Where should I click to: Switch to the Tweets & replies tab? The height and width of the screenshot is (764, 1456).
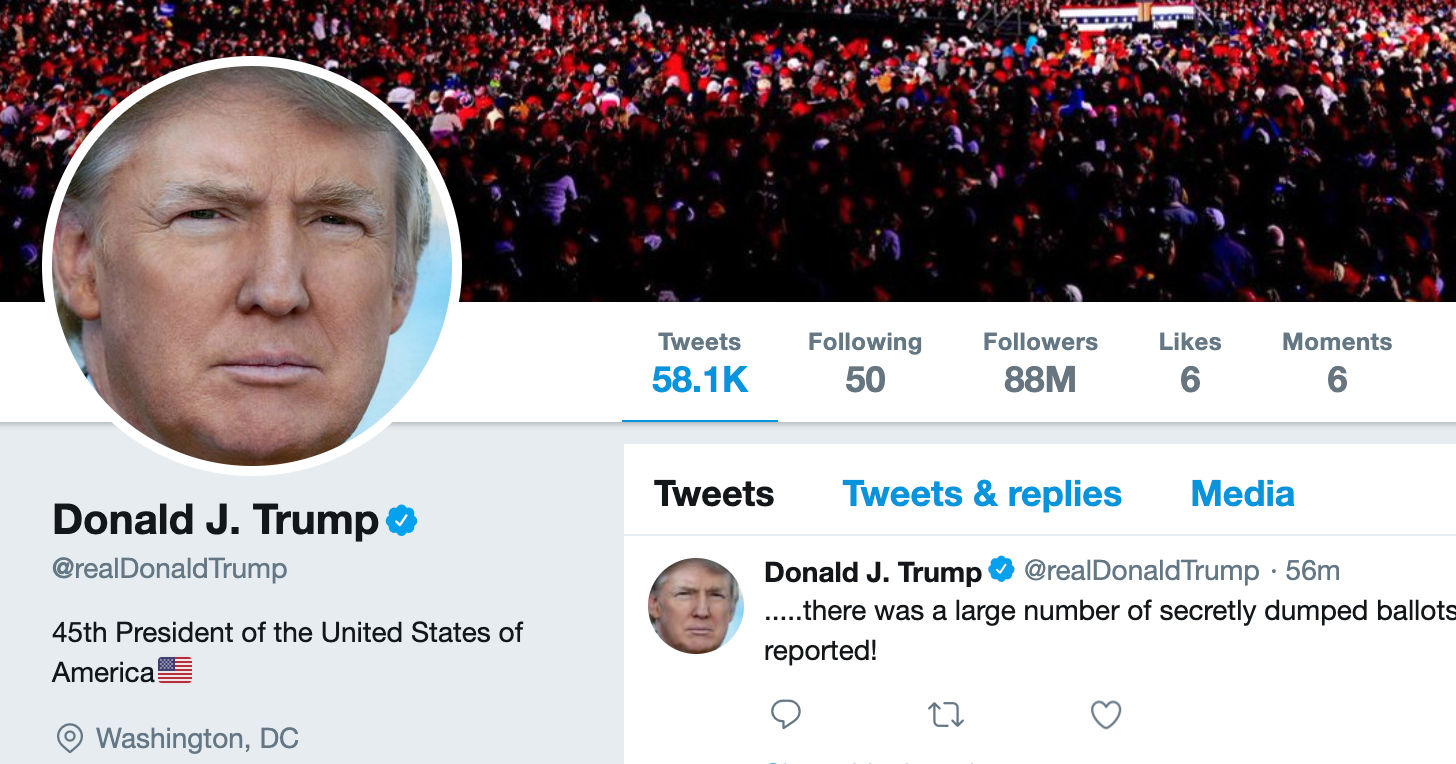click(x=982, y=494)
